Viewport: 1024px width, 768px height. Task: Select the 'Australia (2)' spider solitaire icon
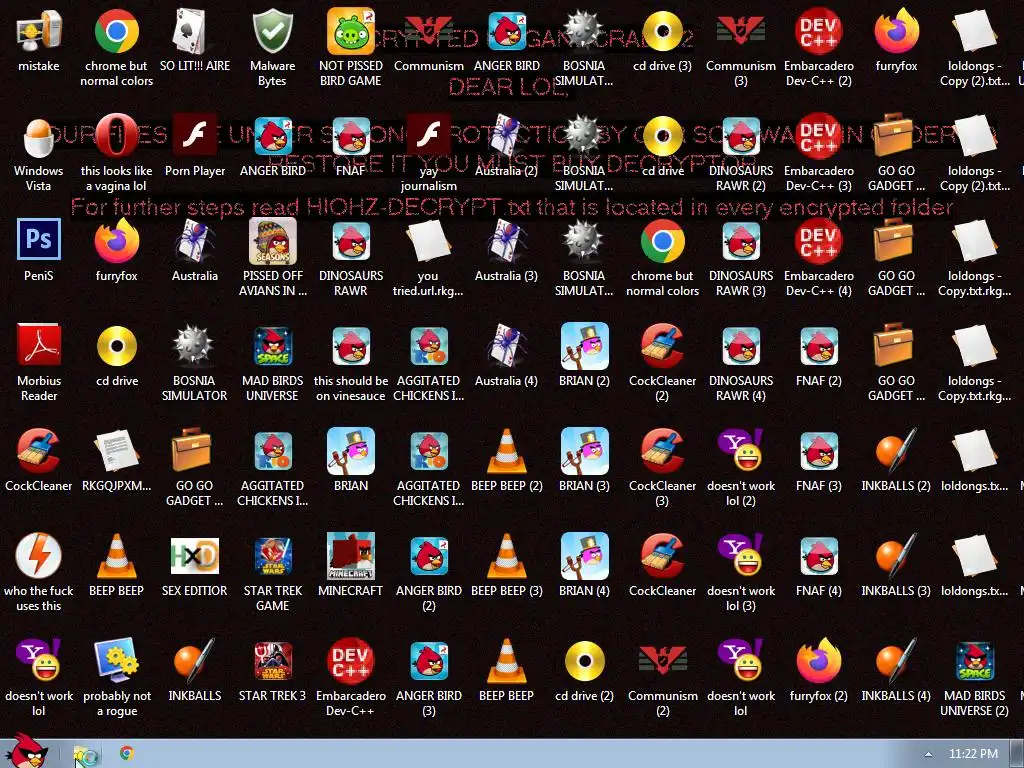(506, 136)
